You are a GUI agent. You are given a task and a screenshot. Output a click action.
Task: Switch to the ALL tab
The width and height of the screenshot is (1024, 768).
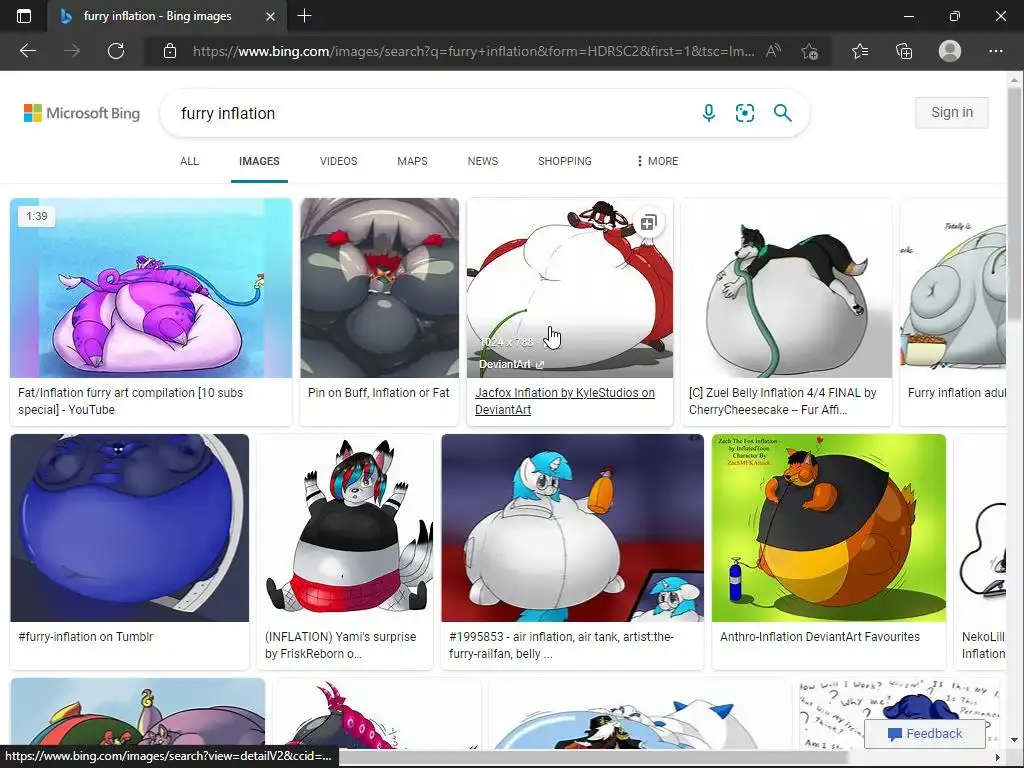coord(189,161)
